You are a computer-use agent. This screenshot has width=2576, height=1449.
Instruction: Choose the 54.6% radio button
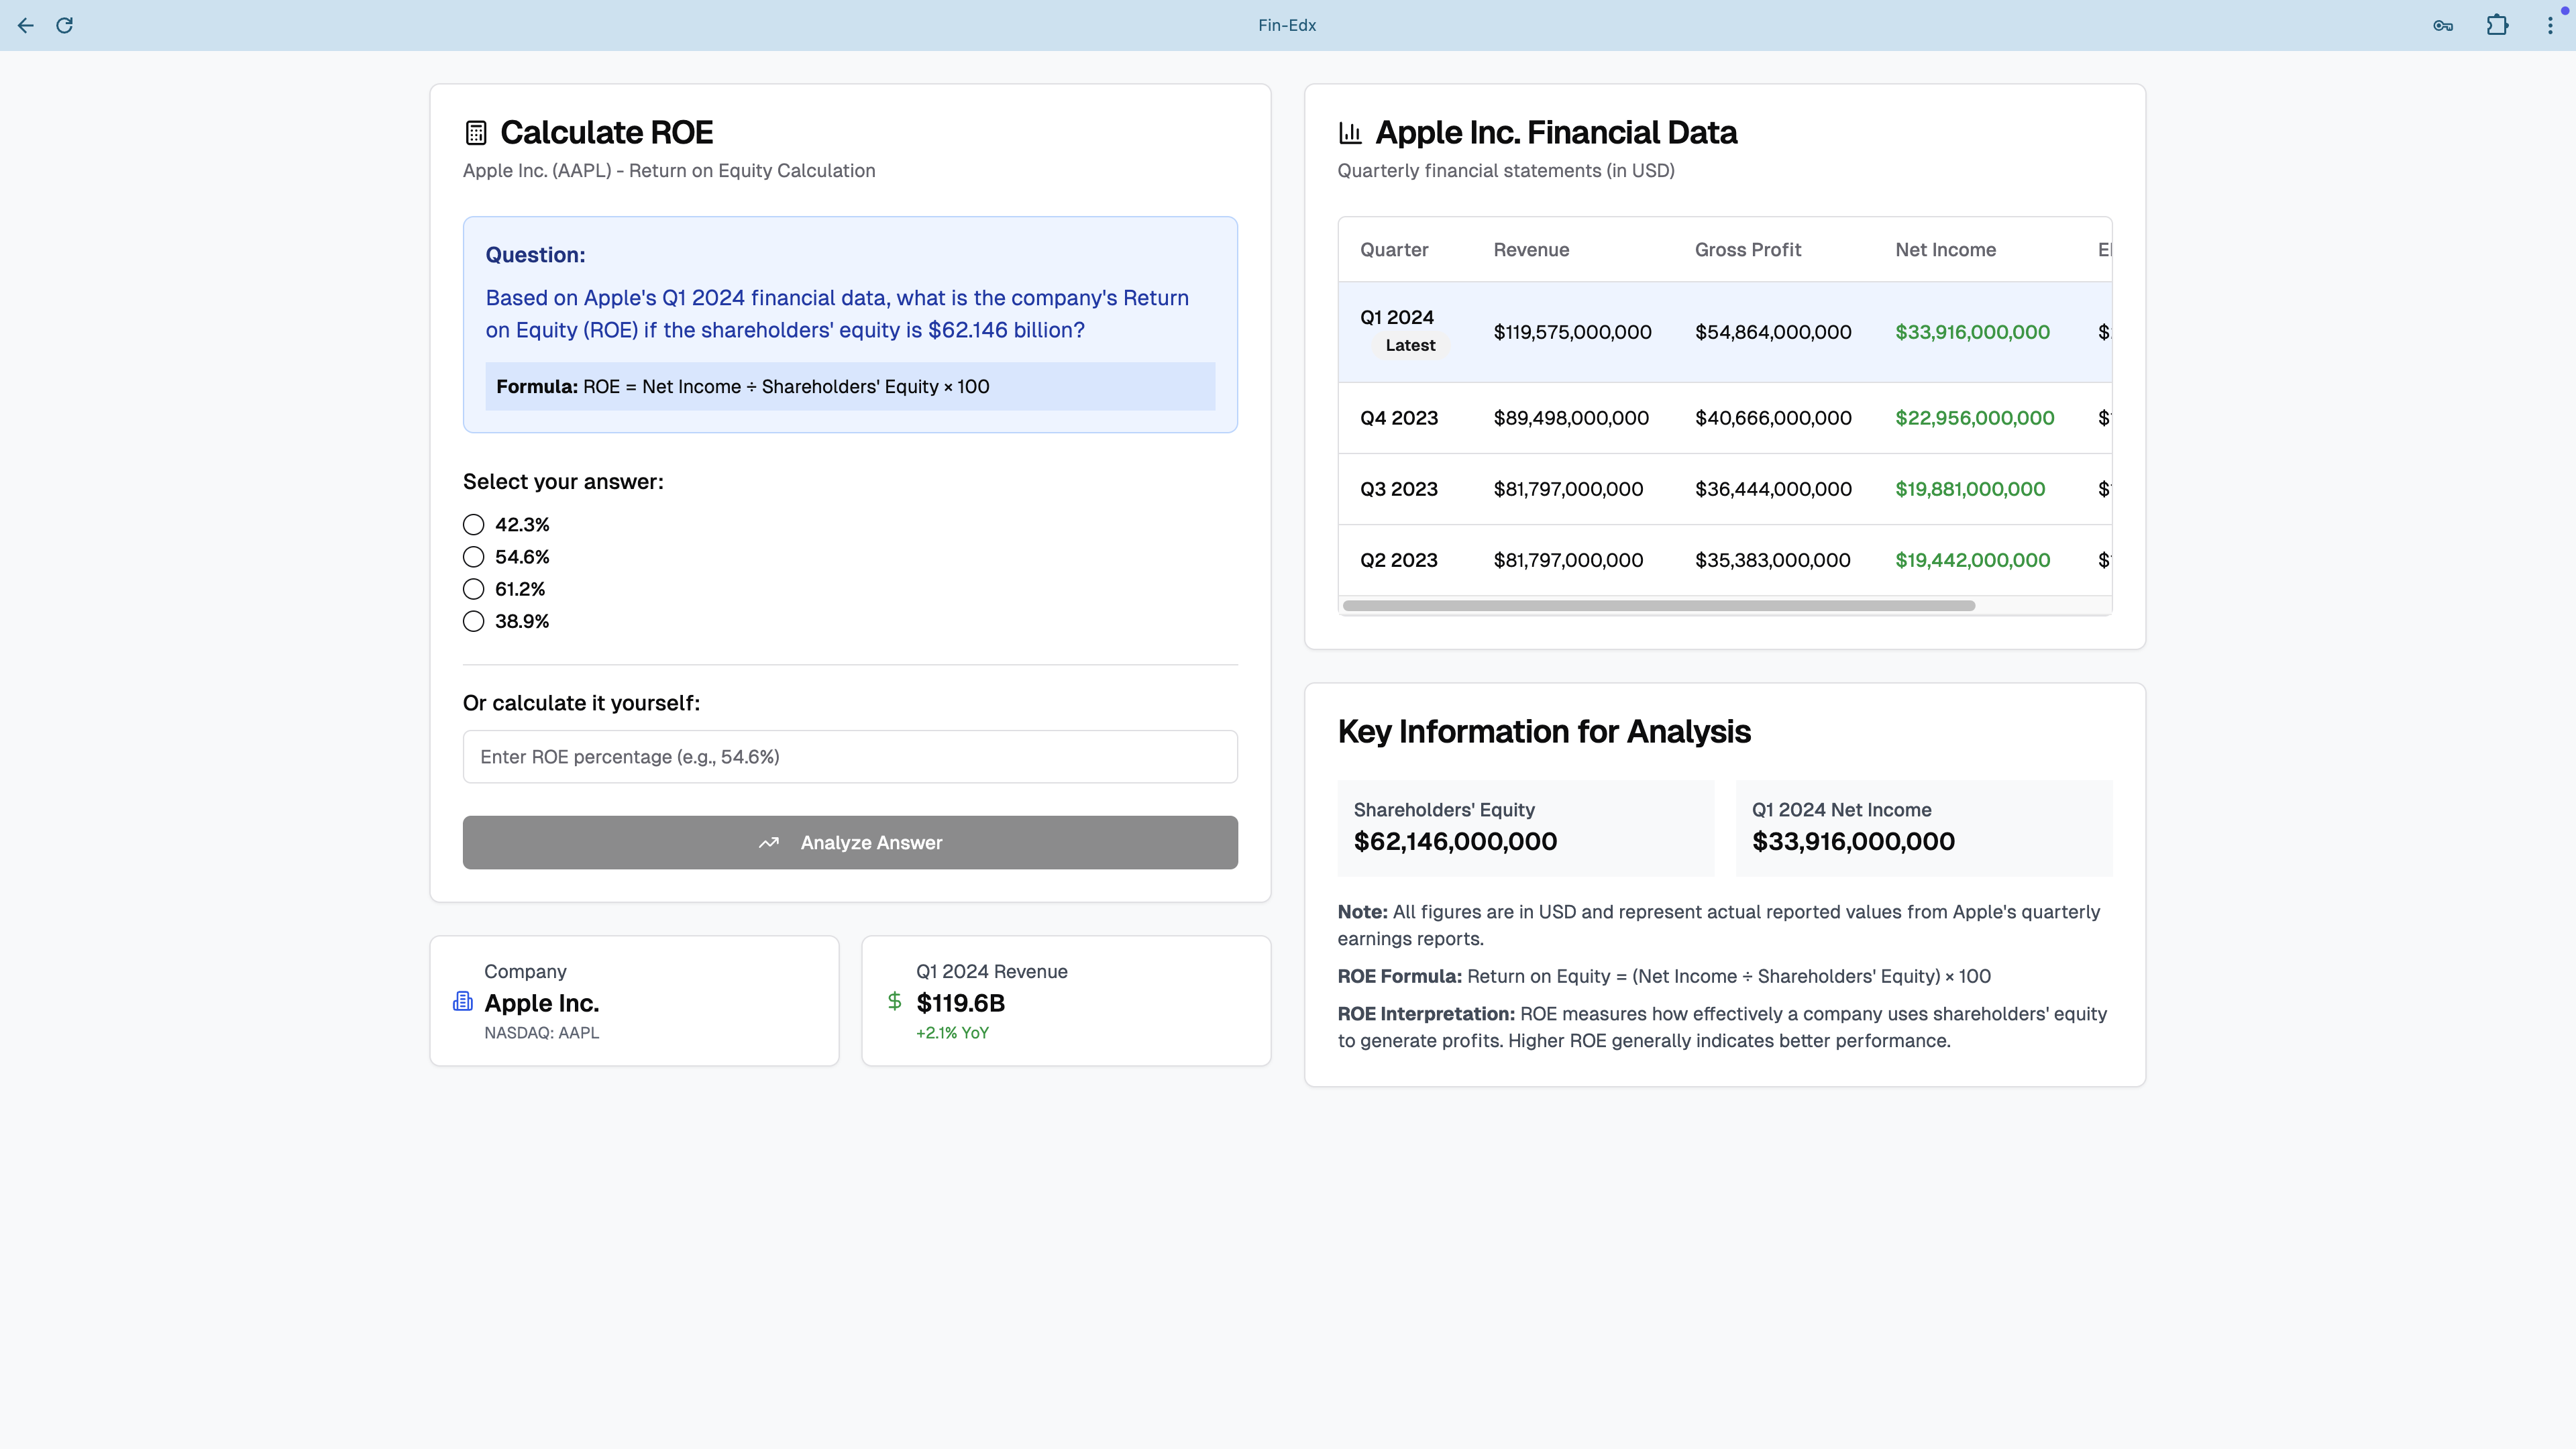pyautogui.click(x=474, y=557)
